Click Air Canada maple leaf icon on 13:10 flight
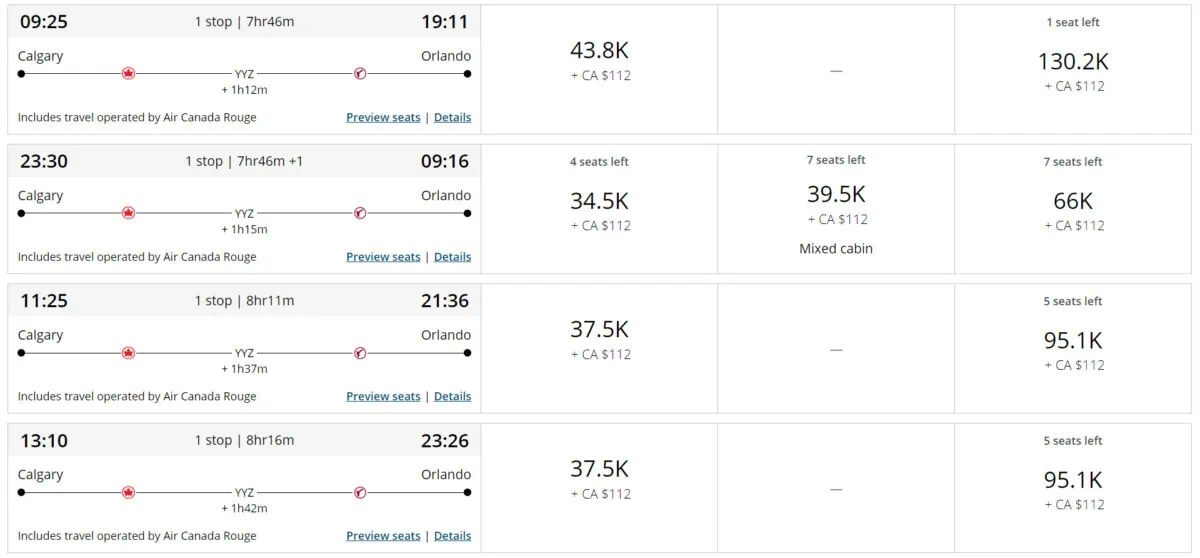 [128, 492]
